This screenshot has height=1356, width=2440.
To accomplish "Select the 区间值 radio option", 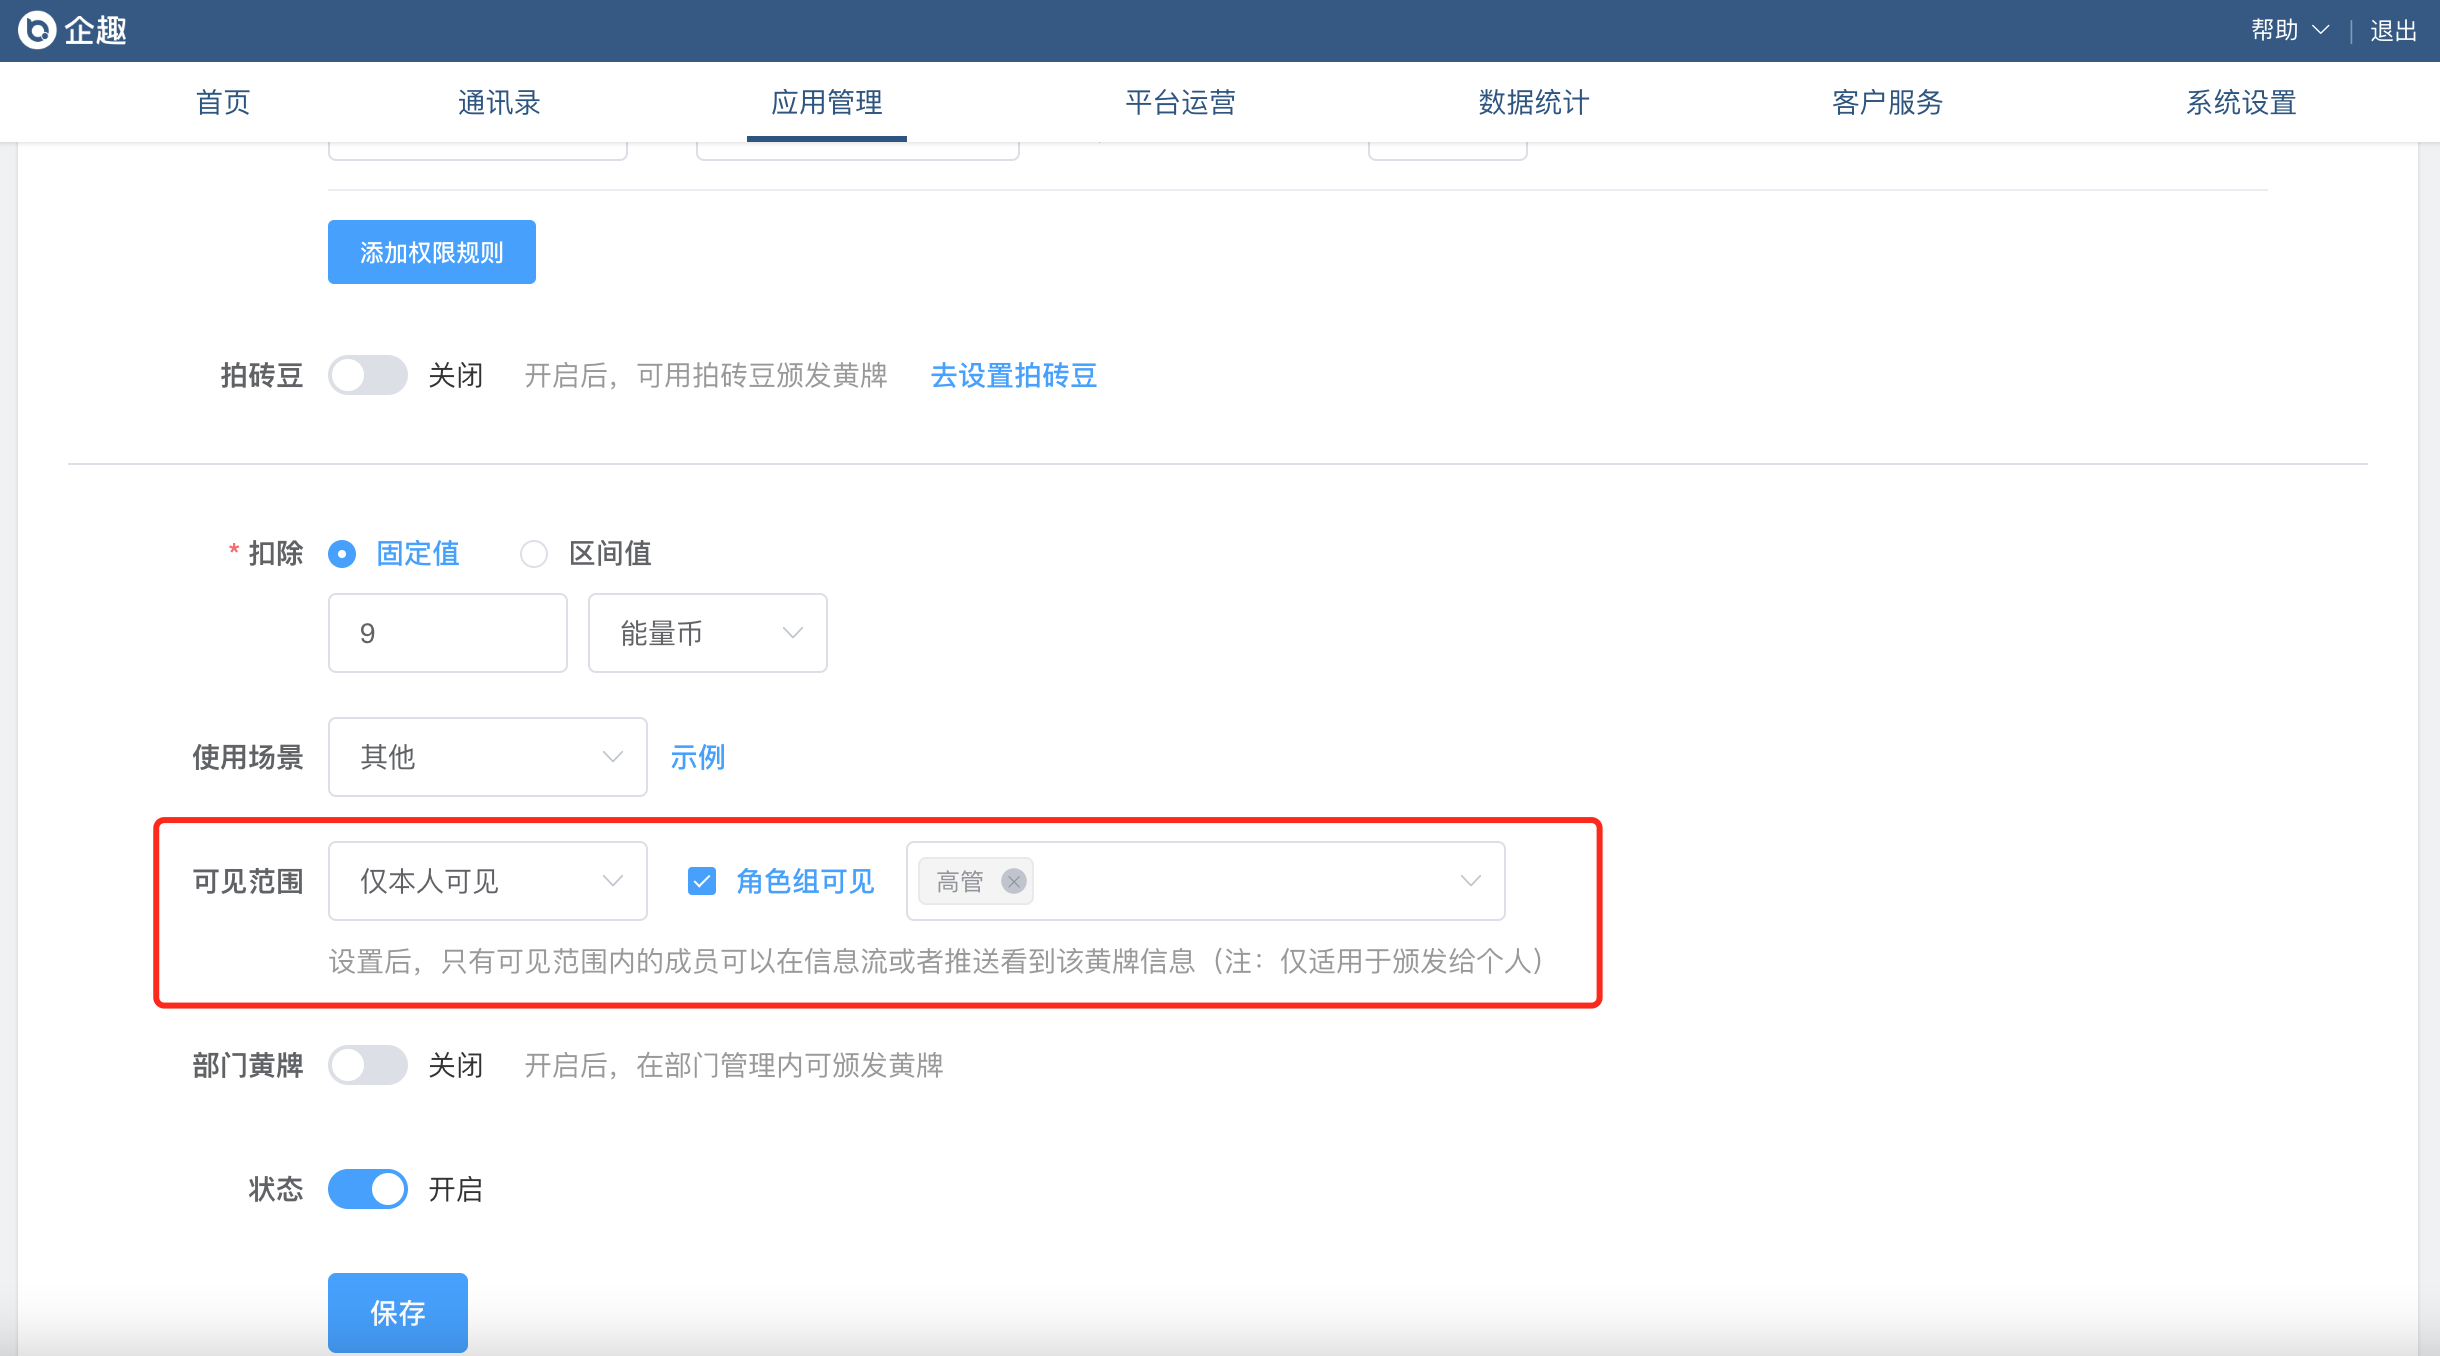I will [534, 553].
